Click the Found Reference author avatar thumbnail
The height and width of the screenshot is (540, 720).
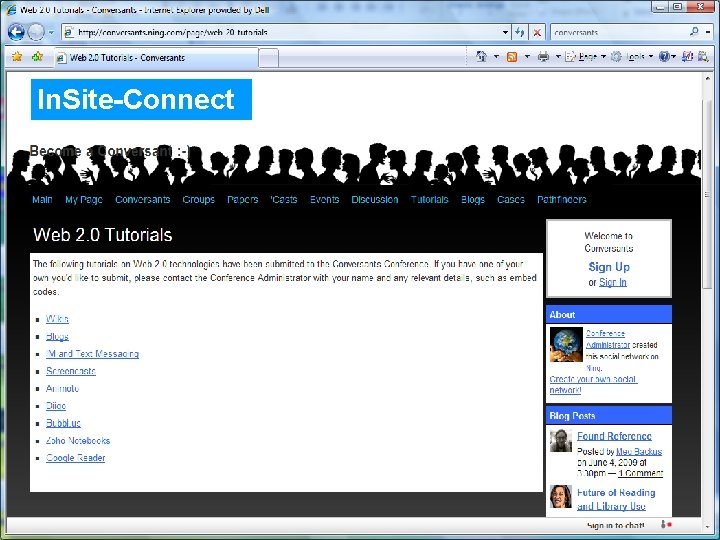[x=561, y=441]
